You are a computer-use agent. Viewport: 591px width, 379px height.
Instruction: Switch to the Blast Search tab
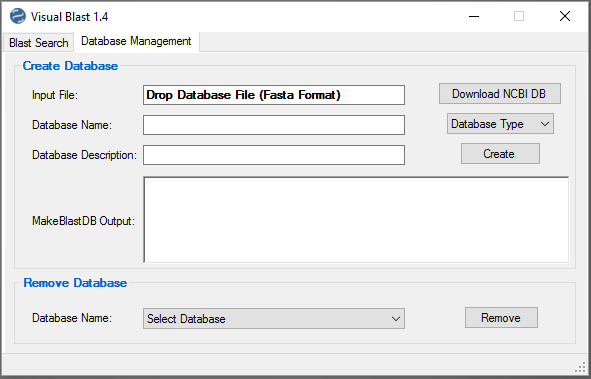pos(38,43)
